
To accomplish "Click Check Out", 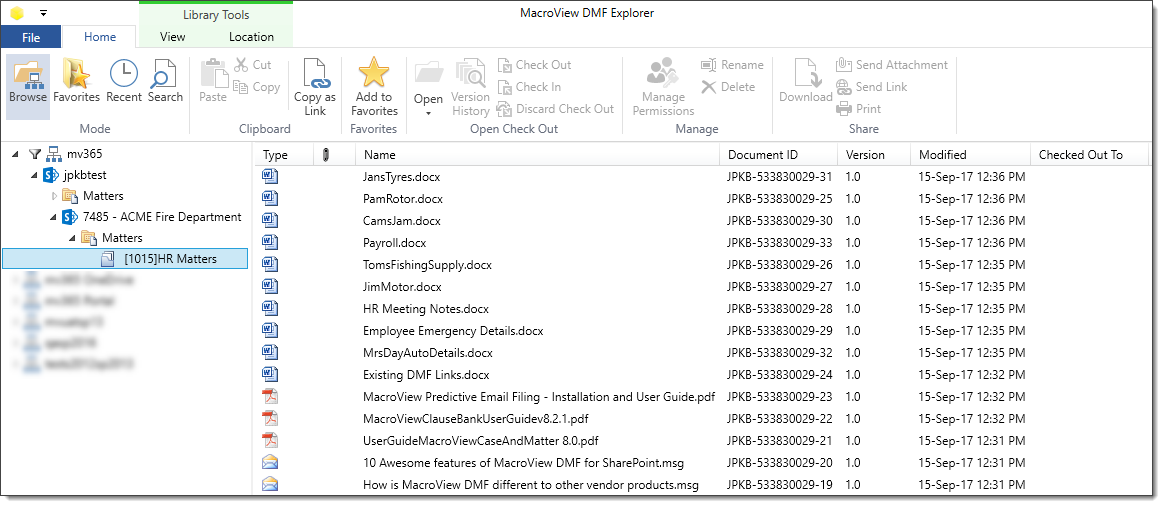I will click(534, 65).
